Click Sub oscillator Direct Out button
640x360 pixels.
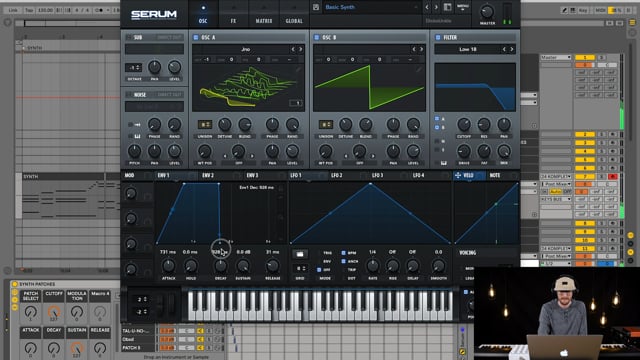click(169, 37)
